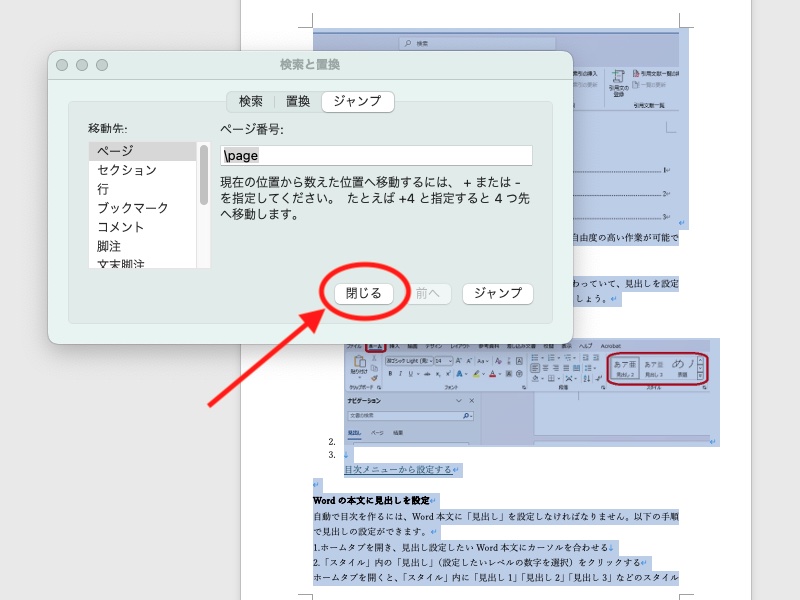Image resolution: width=800 pixels, height=600 pixels.
Task: Toggle underline formatting with the U button
Action: coord(411,372)
